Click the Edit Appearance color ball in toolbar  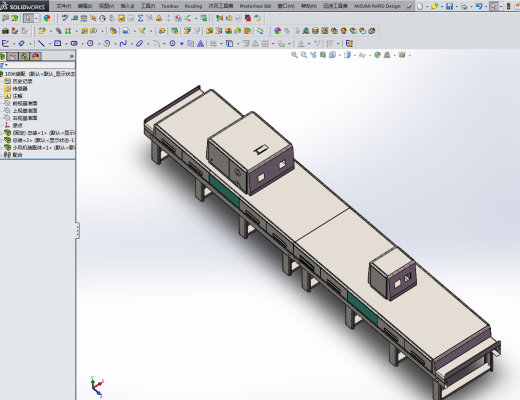coord(47,18)
